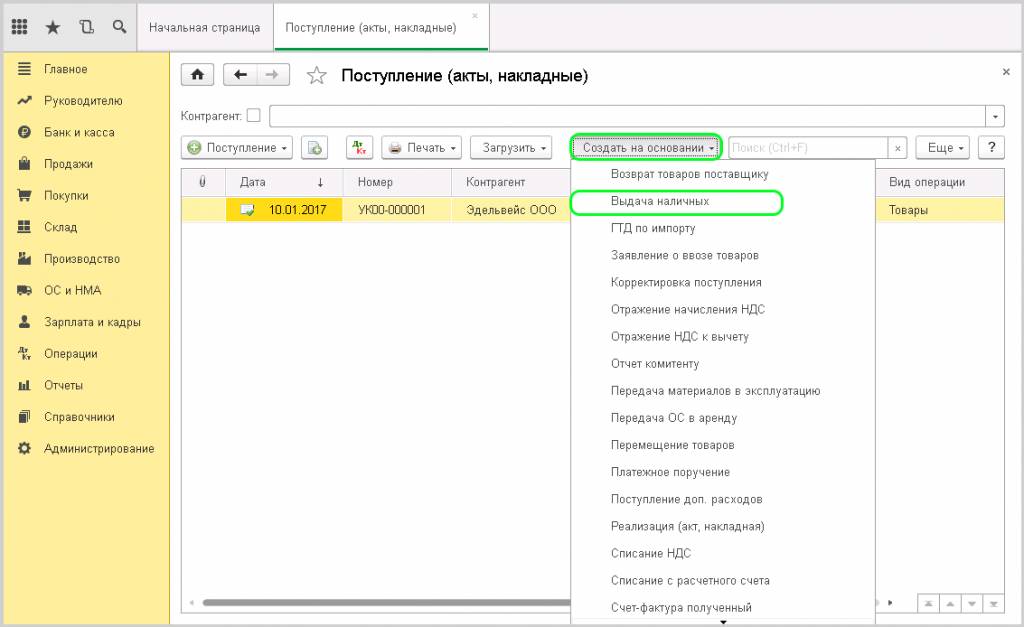Click the horizontal scrollbar of the list

click(385, 603)
